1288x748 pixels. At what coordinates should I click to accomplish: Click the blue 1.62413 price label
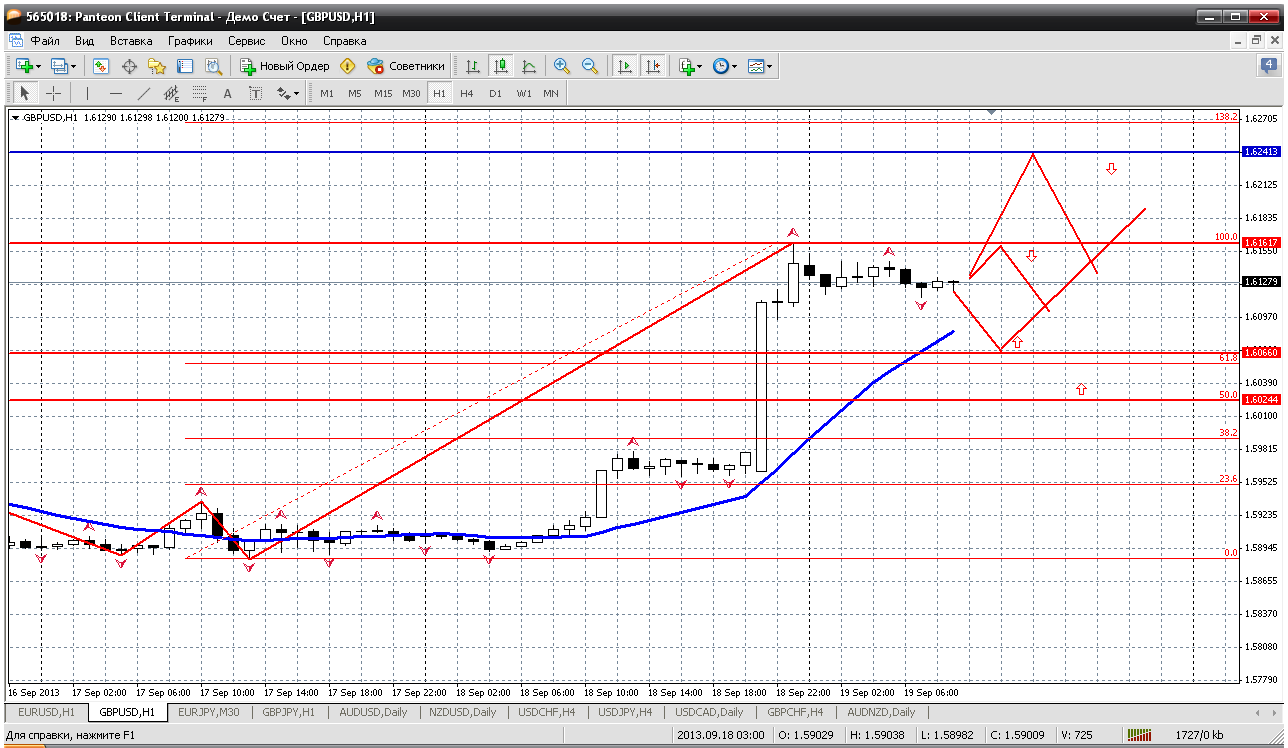coord(1260,152)
